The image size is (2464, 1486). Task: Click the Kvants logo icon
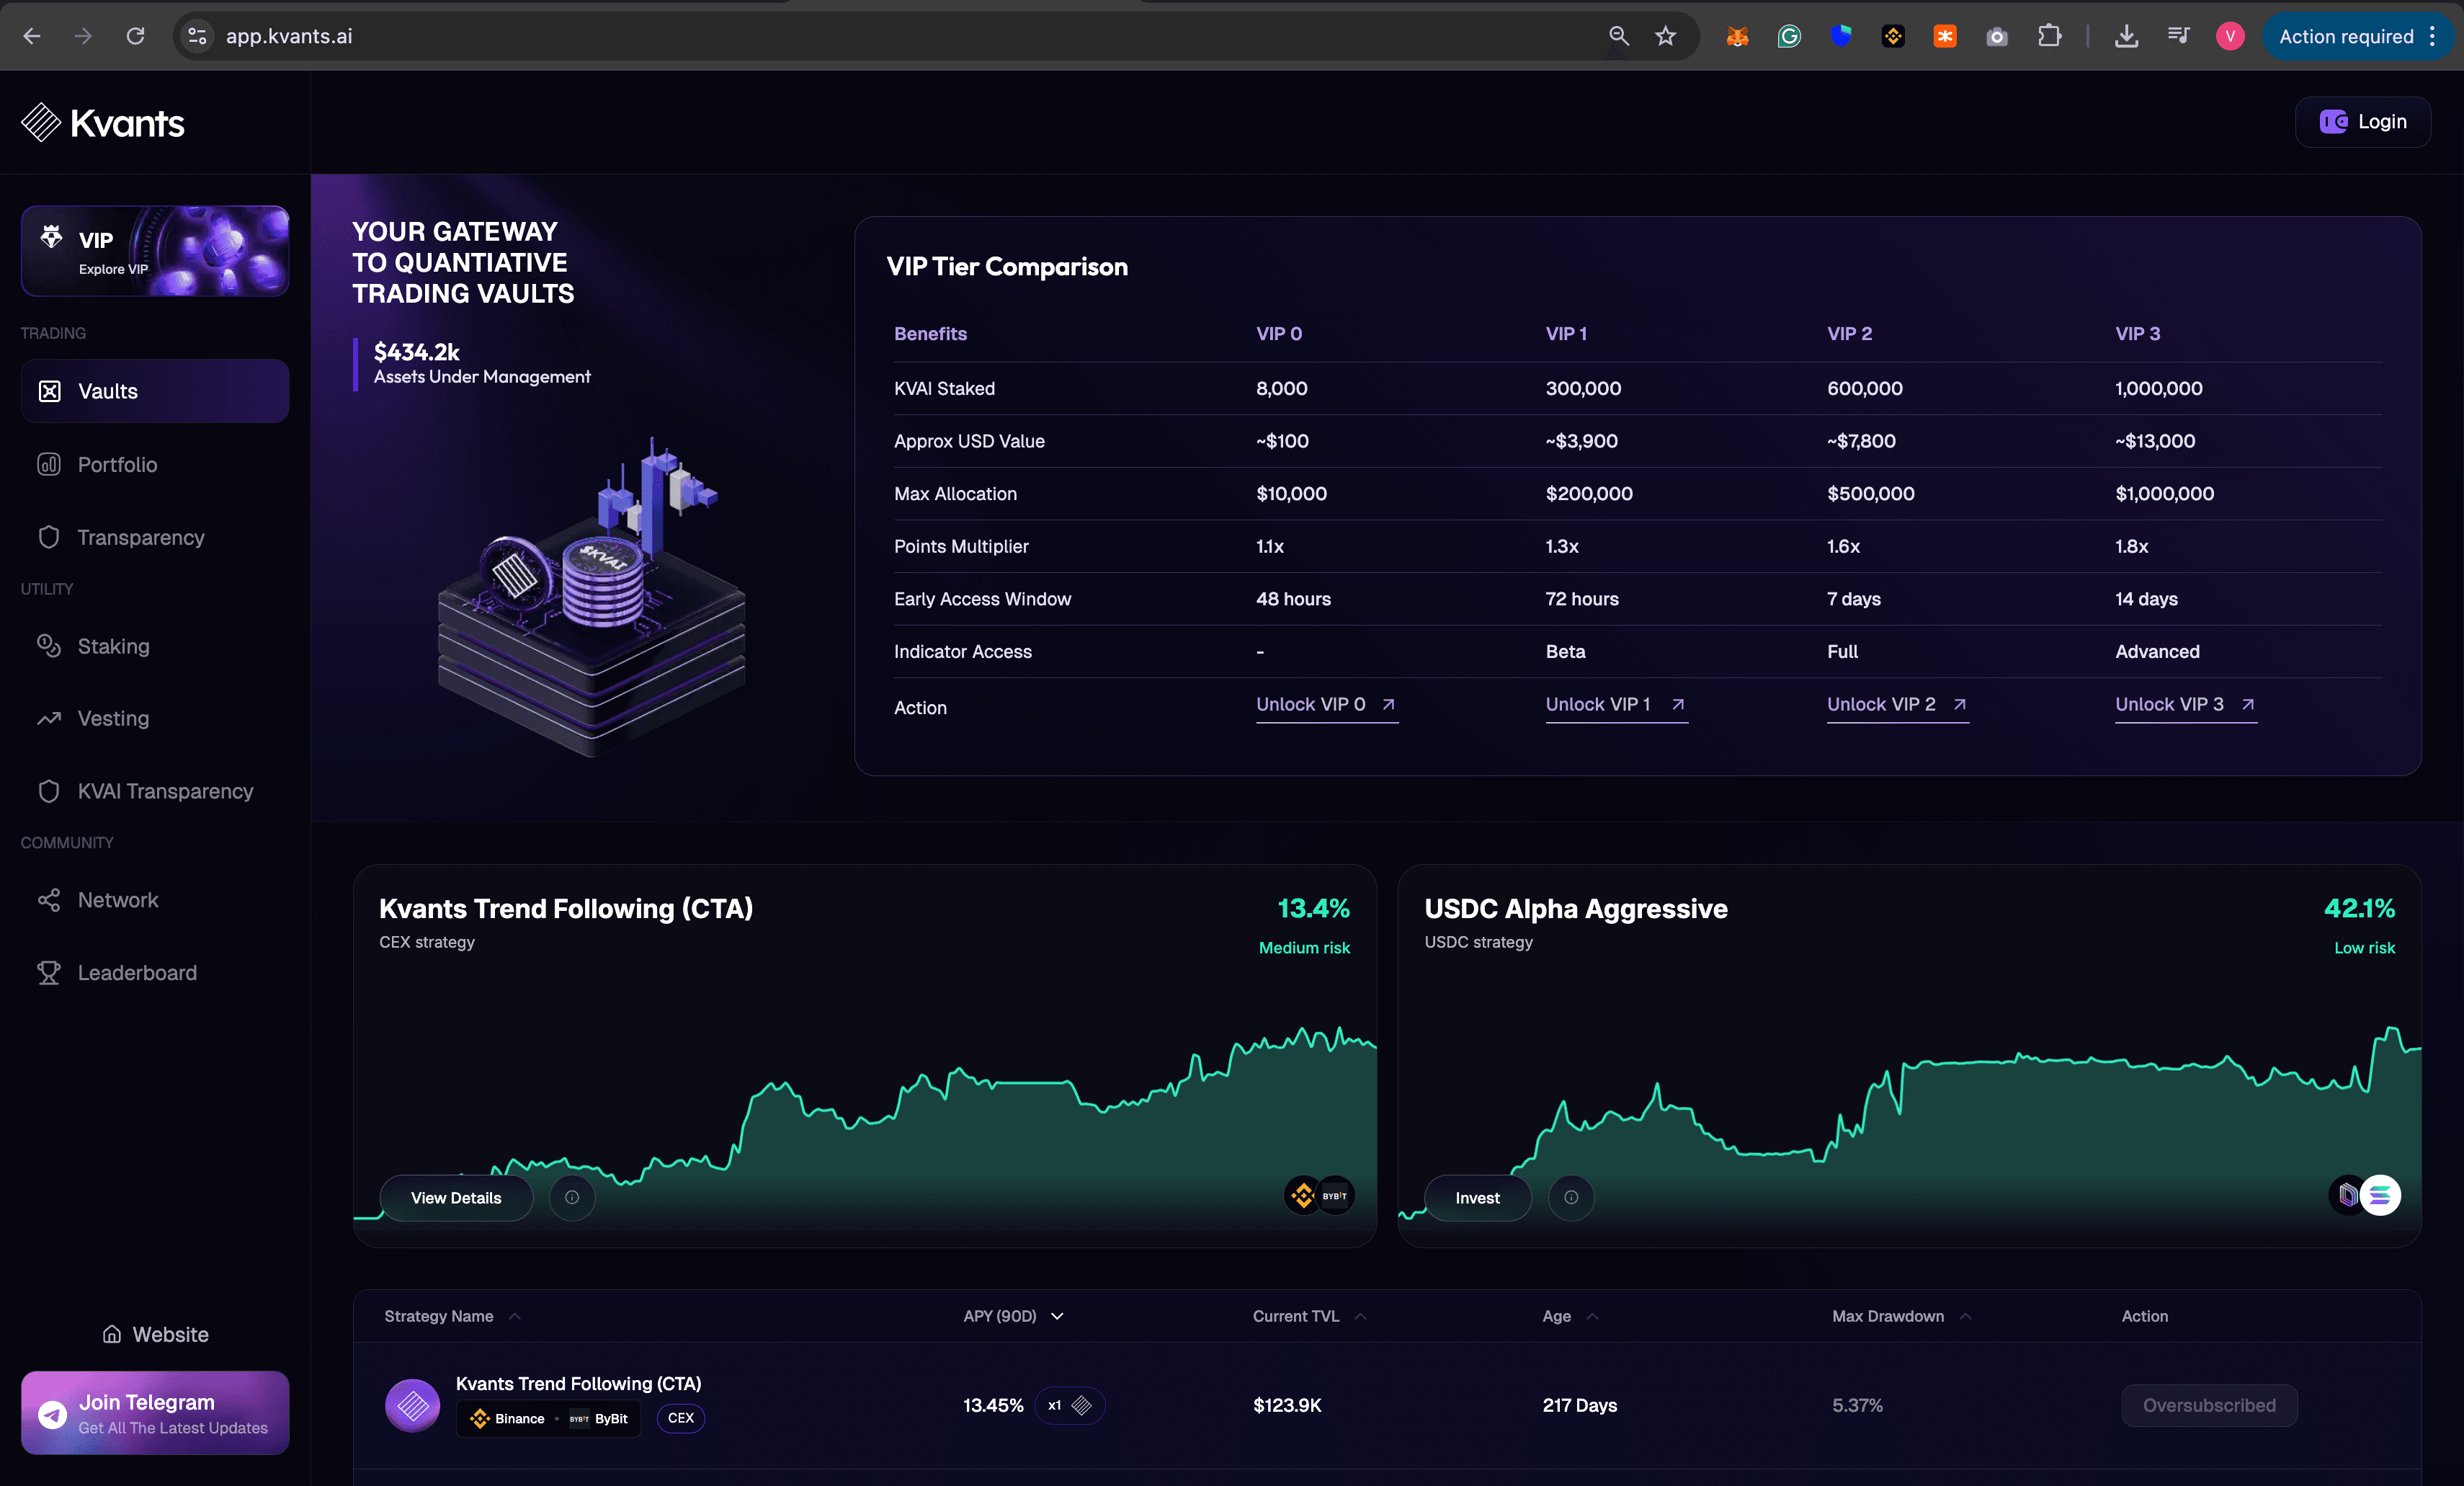coord(41,123)
